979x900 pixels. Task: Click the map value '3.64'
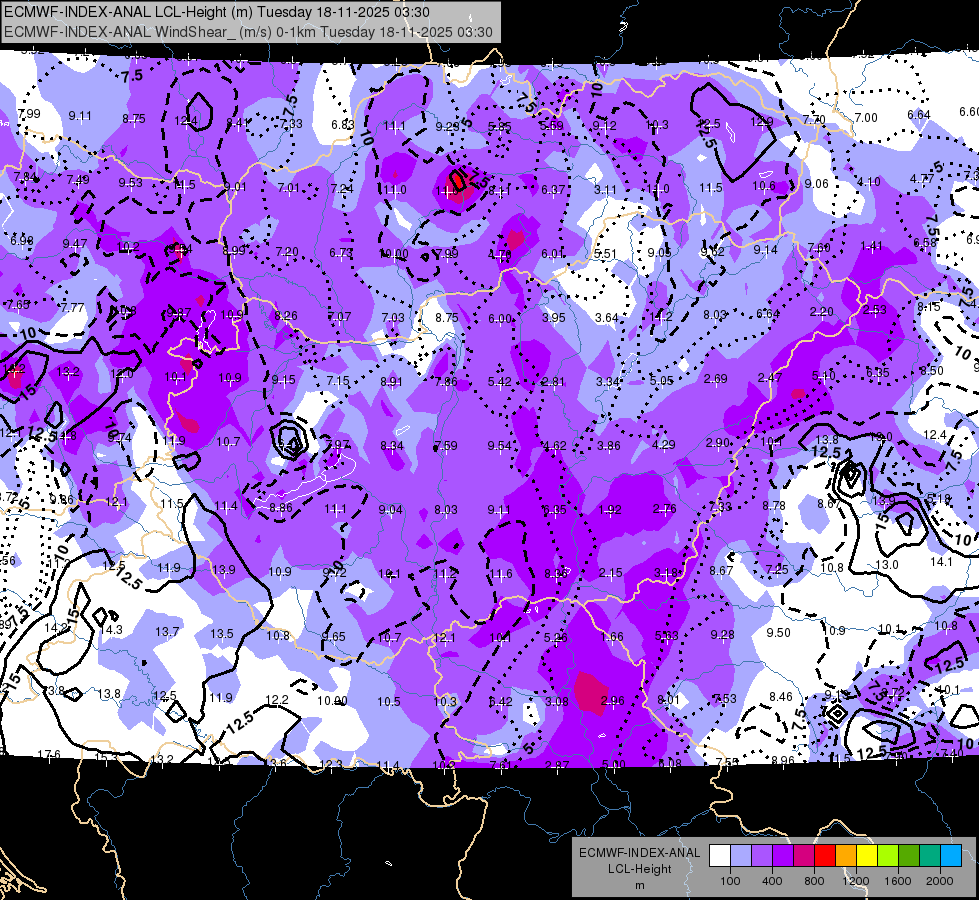coord(606,318)
